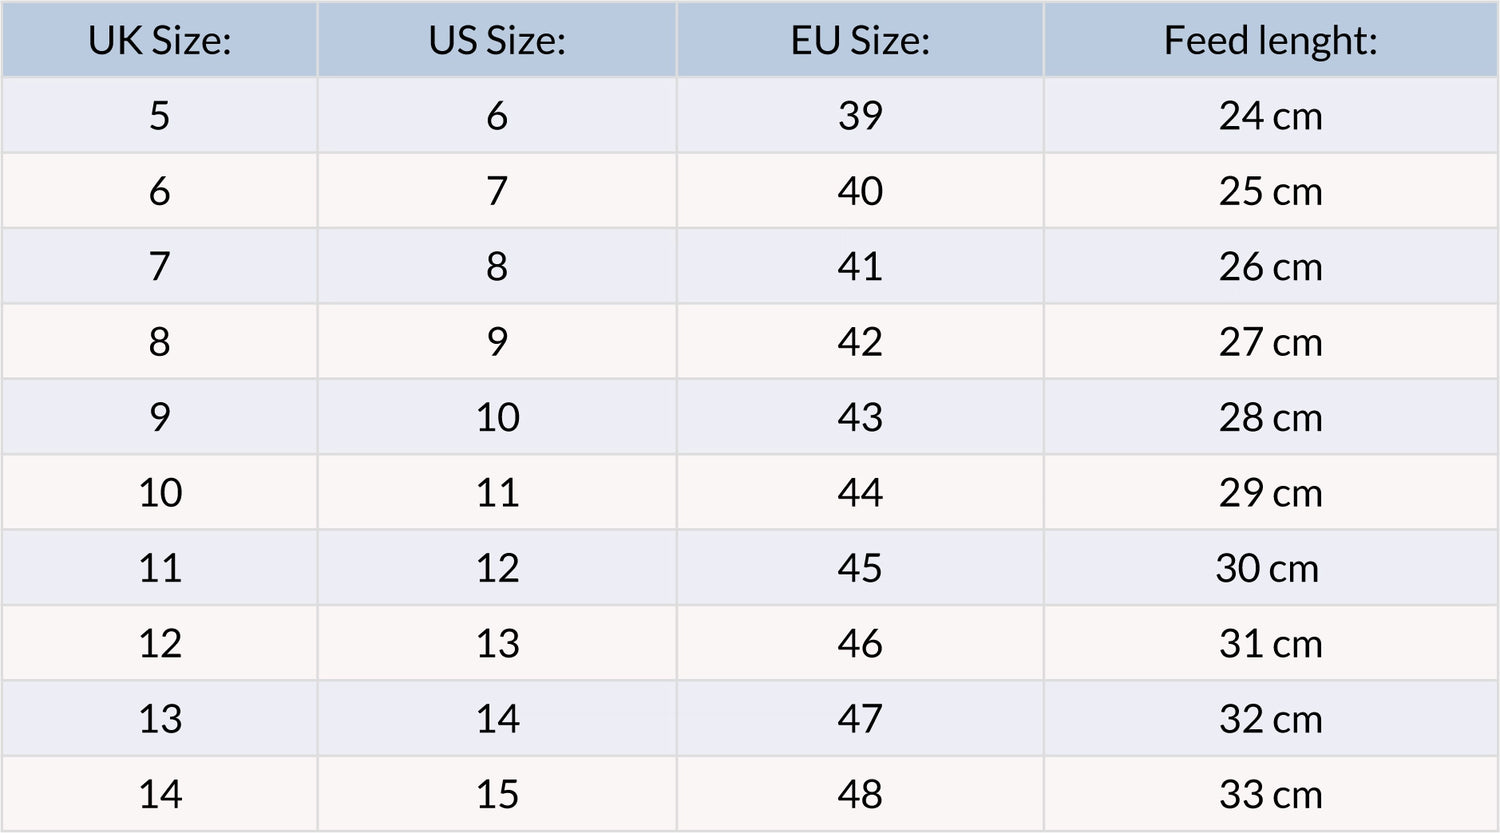Click the "Feed lenght:" header cell

click(1270, 41)
